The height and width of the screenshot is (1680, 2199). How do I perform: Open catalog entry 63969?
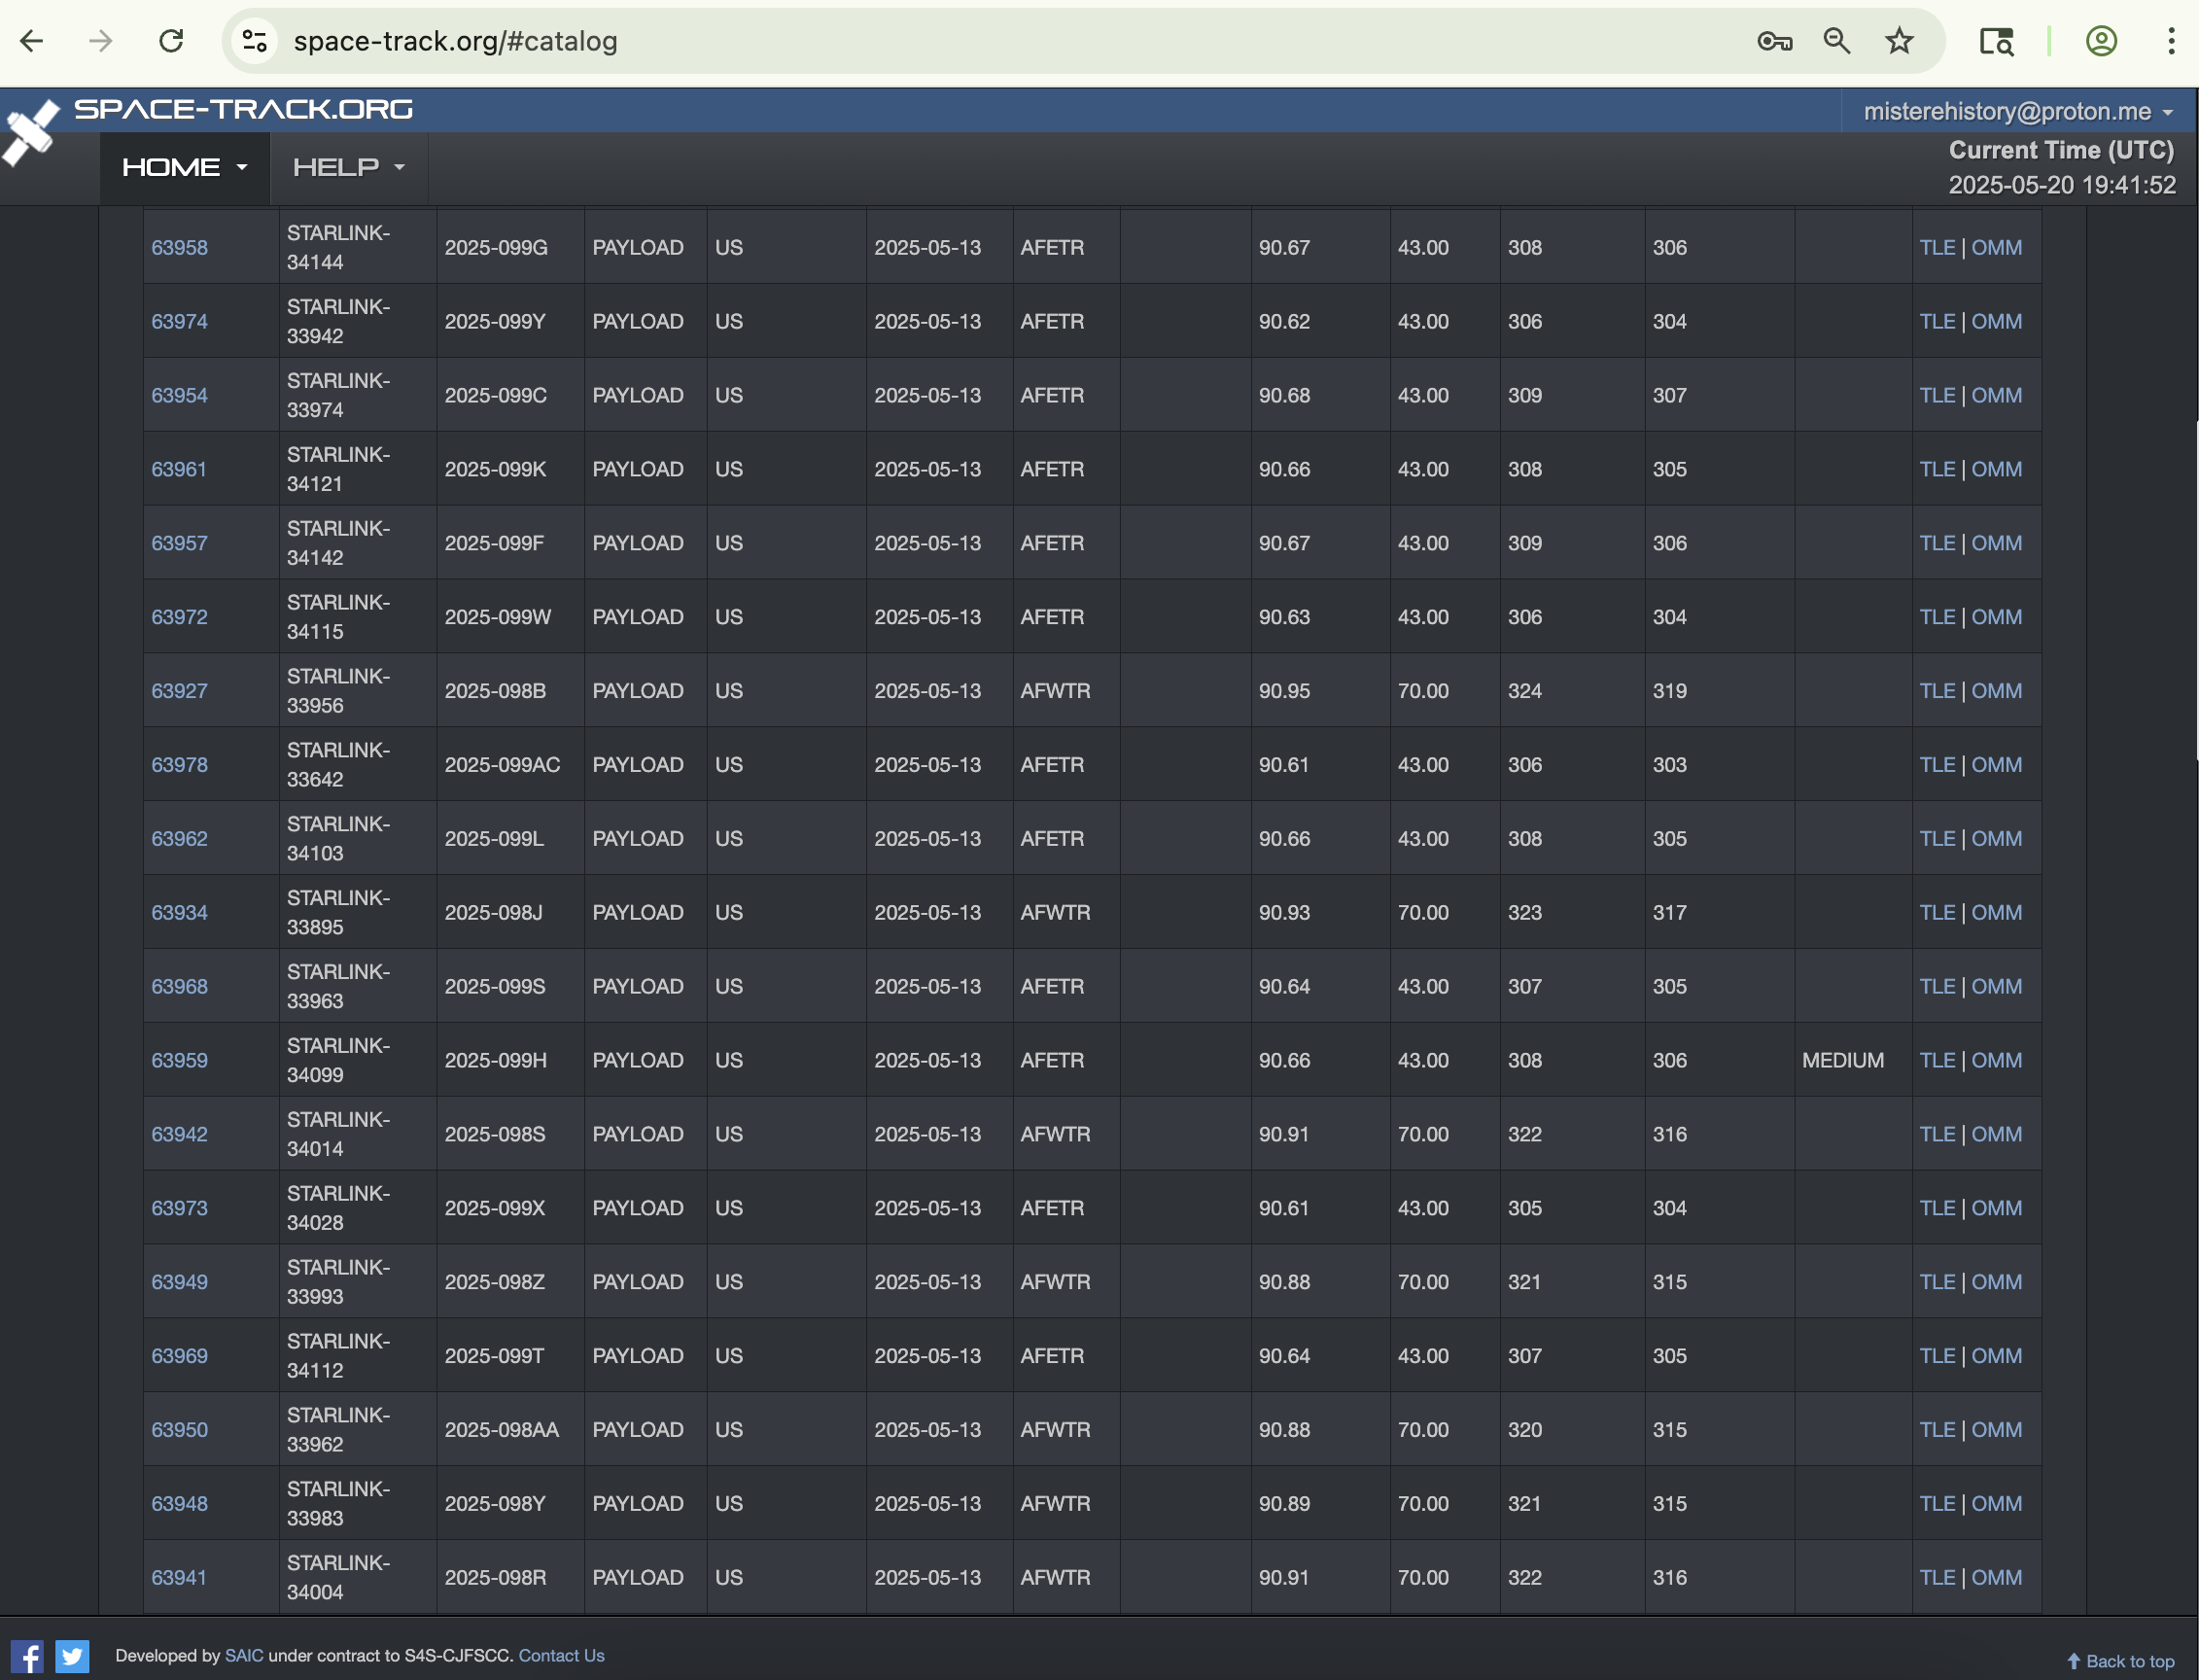click(x=179, y=1358)
